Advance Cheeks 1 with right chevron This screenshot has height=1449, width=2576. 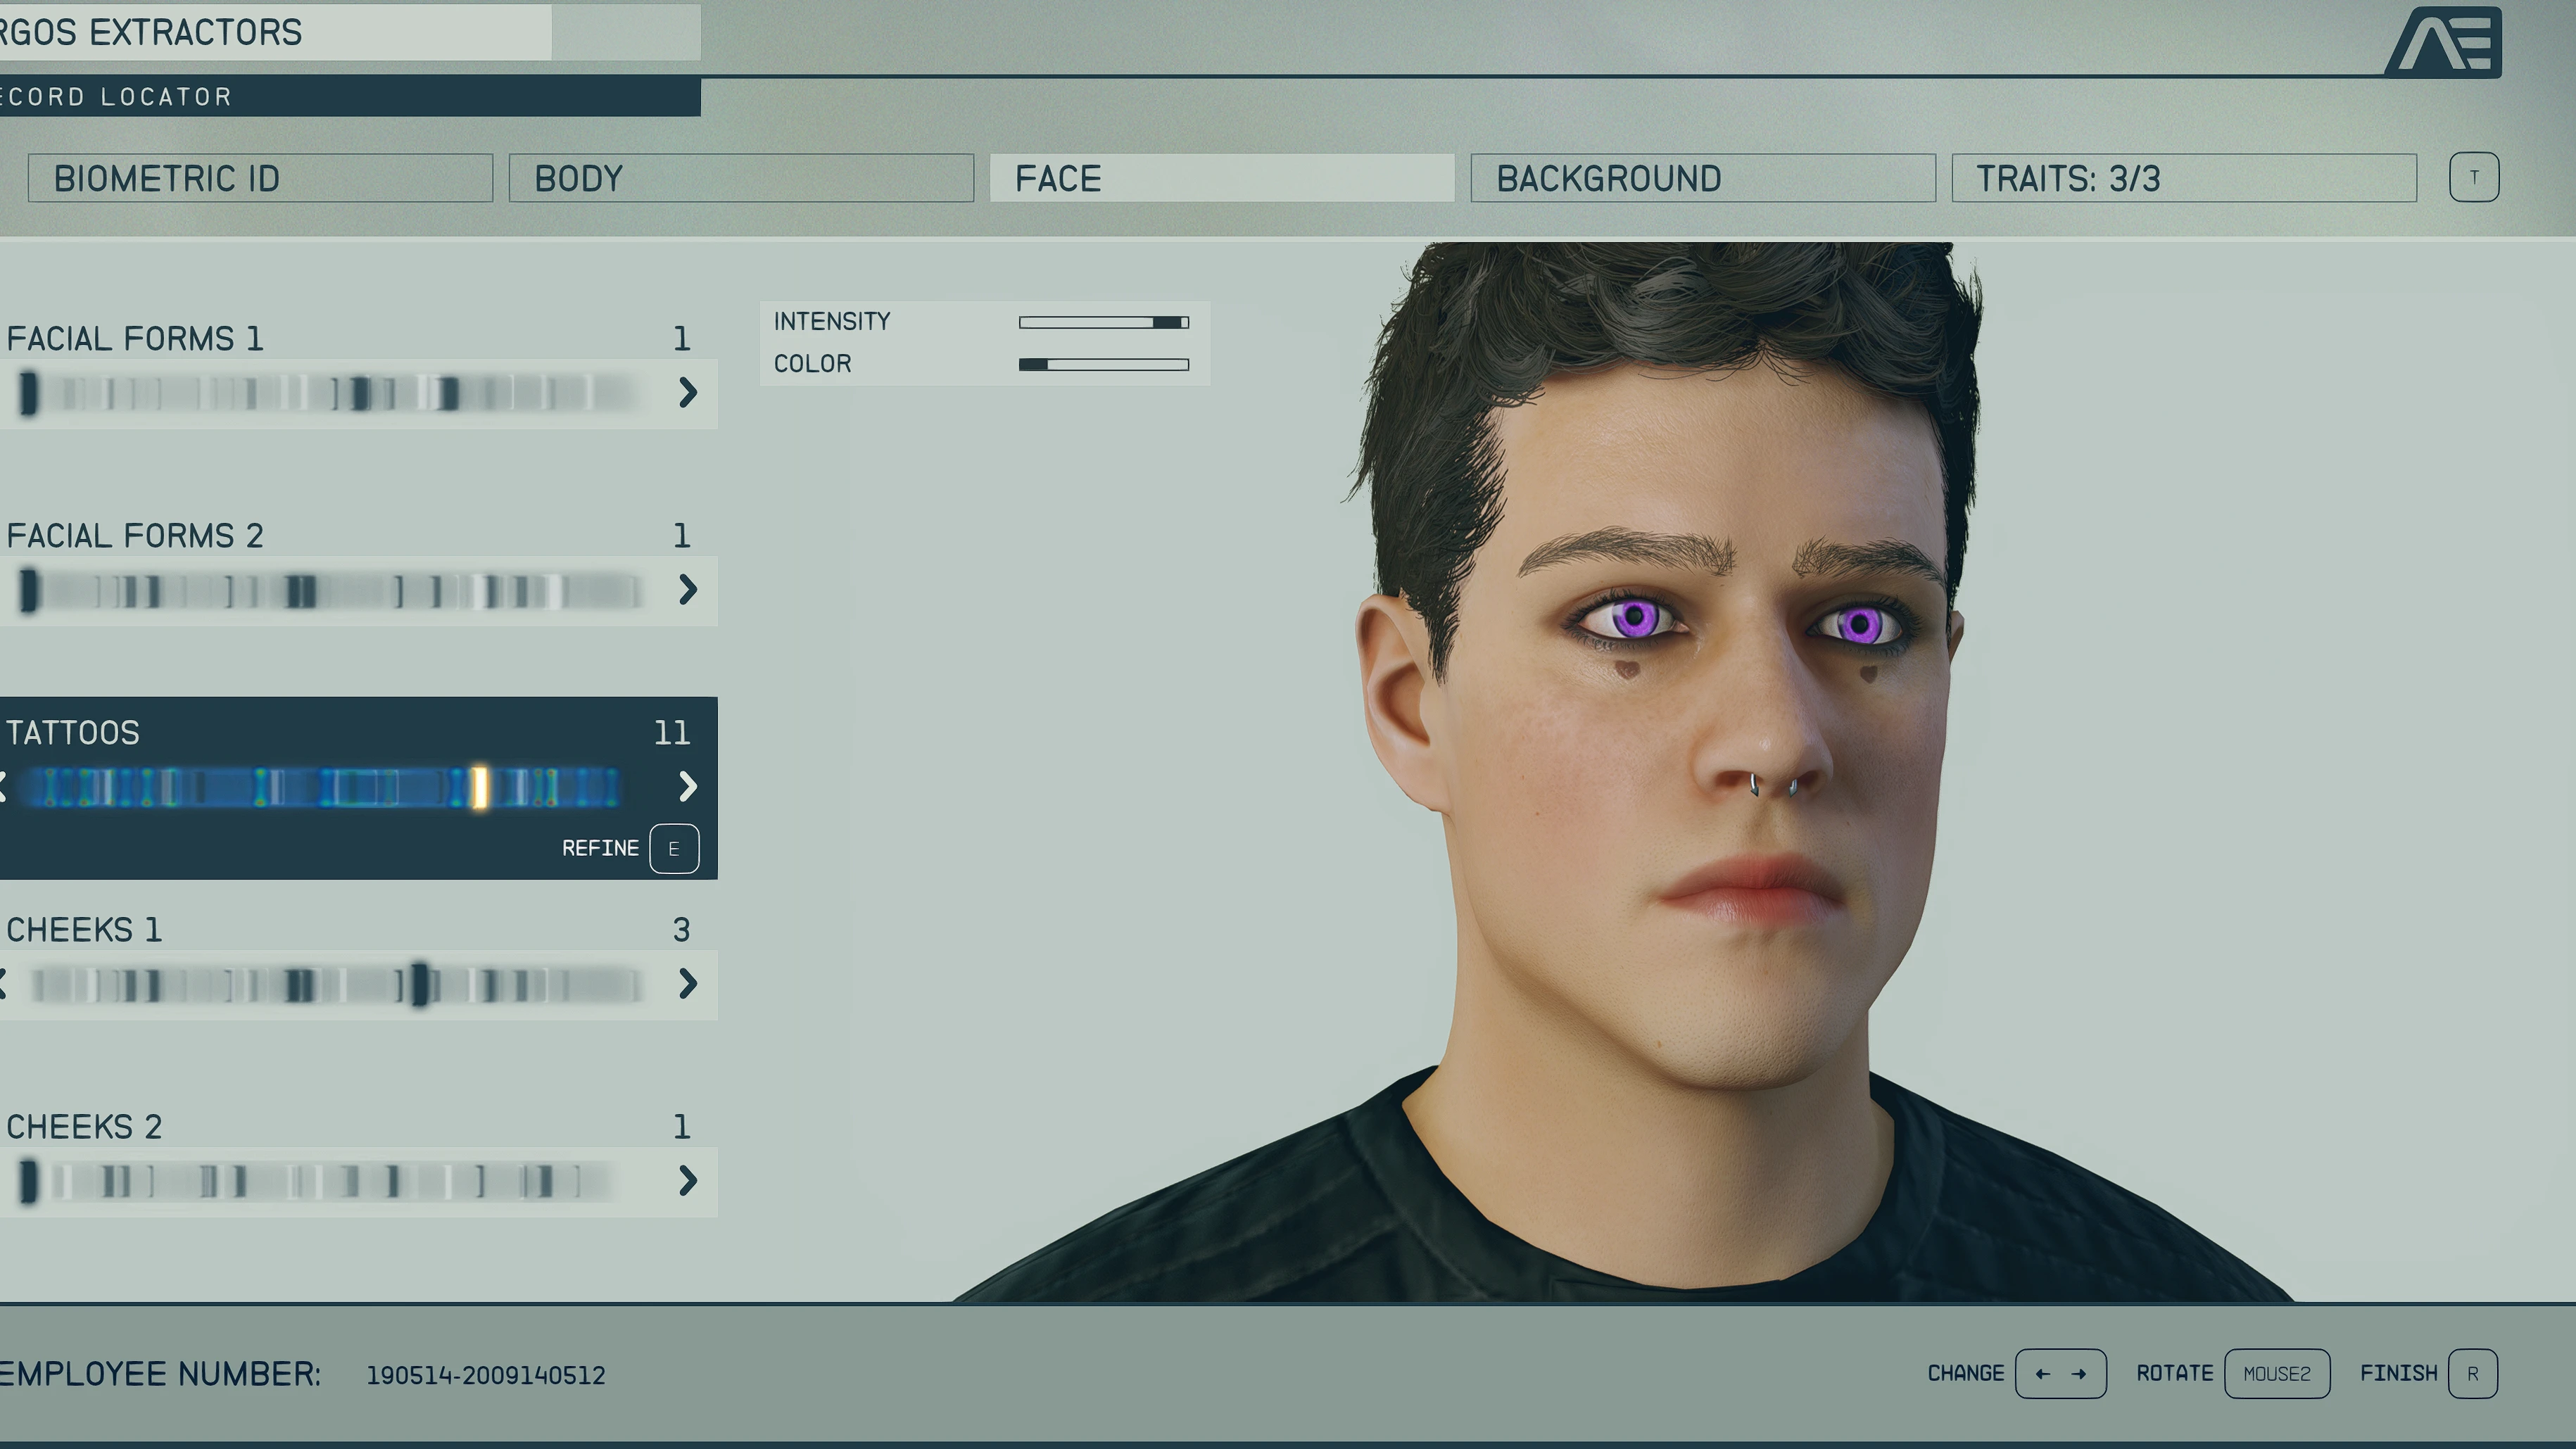(x=687, y=983)
